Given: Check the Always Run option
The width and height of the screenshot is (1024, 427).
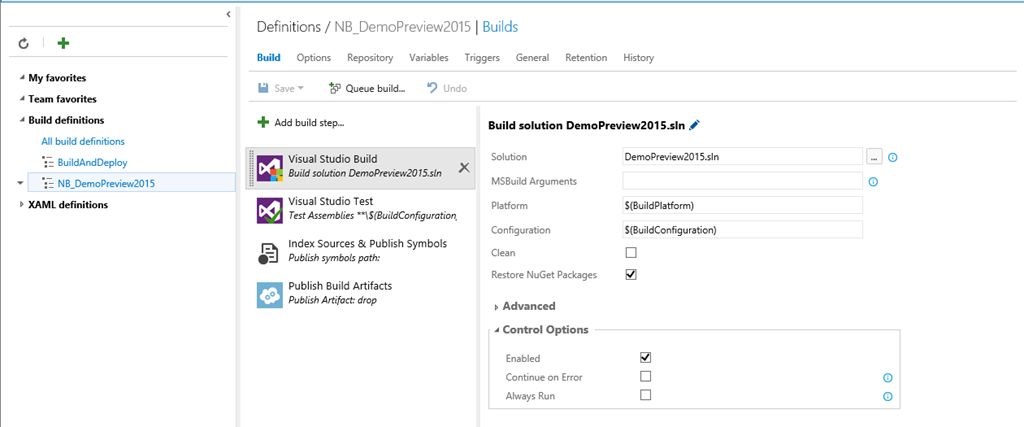Looking at the screenshot, I should (646, 395).
